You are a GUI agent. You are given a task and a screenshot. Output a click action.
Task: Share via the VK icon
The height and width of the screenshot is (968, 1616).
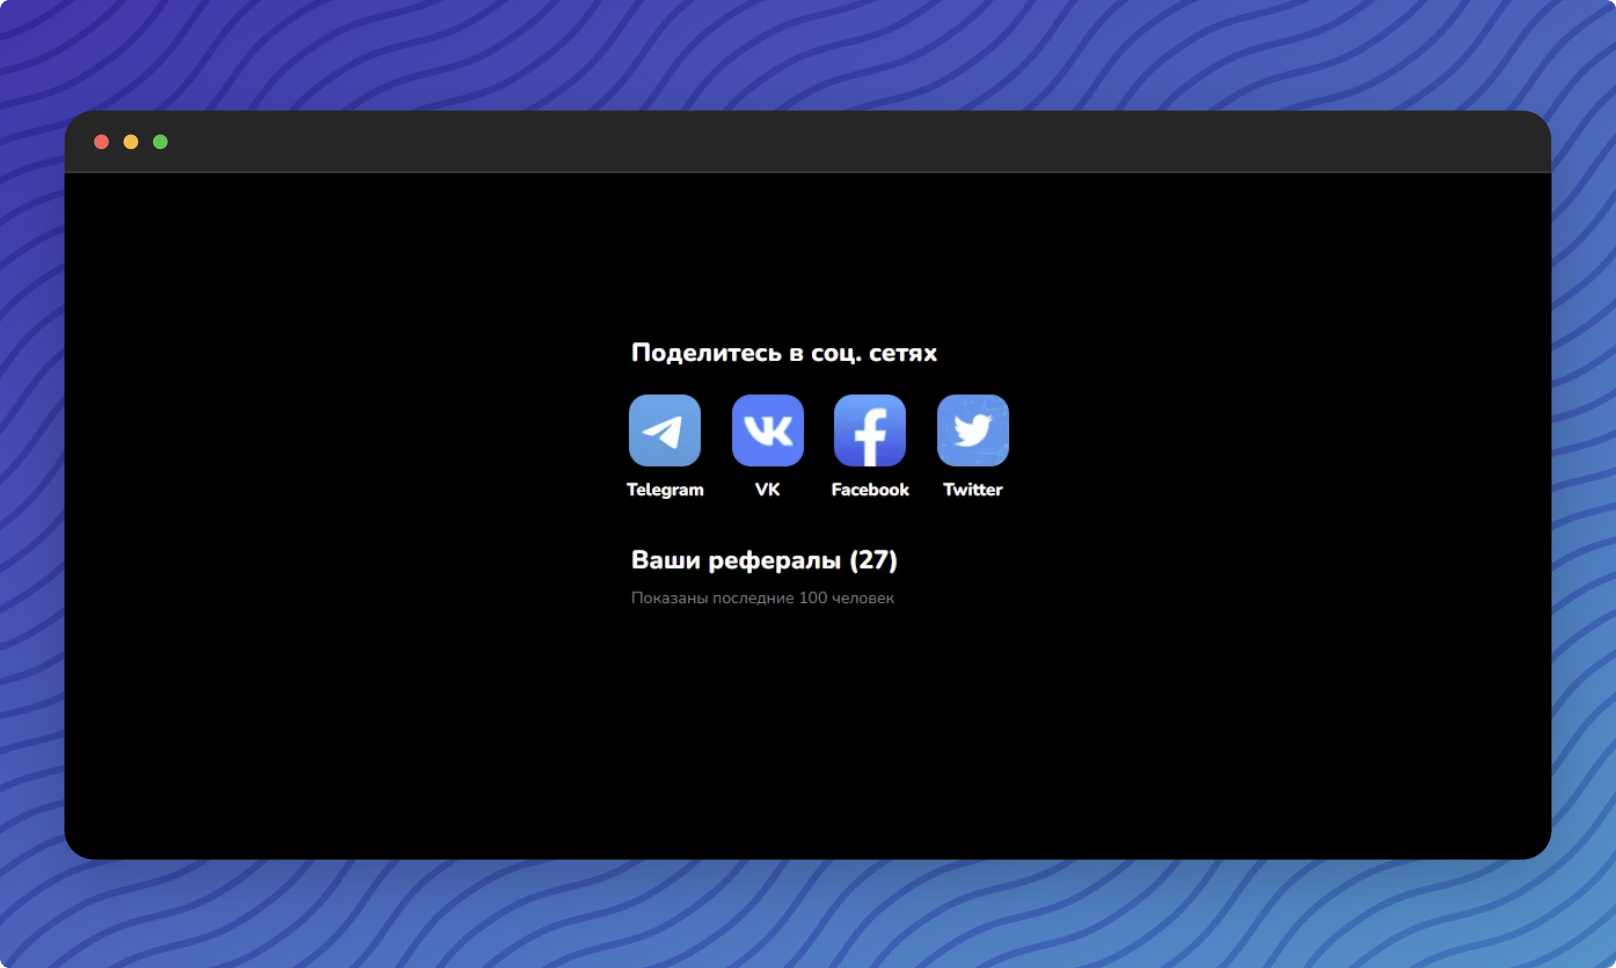[x=768, y=430]
